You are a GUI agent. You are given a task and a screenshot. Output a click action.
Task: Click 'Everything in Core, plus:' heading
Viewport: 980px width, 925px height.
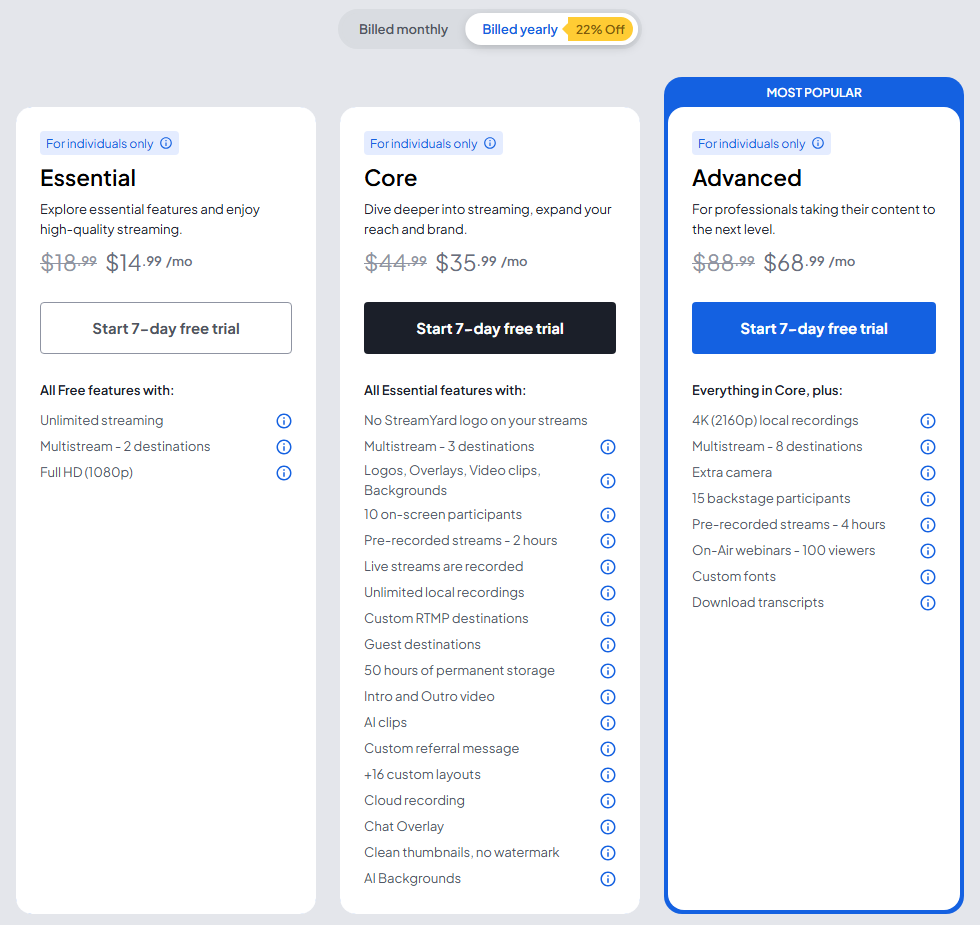[767, 391]
